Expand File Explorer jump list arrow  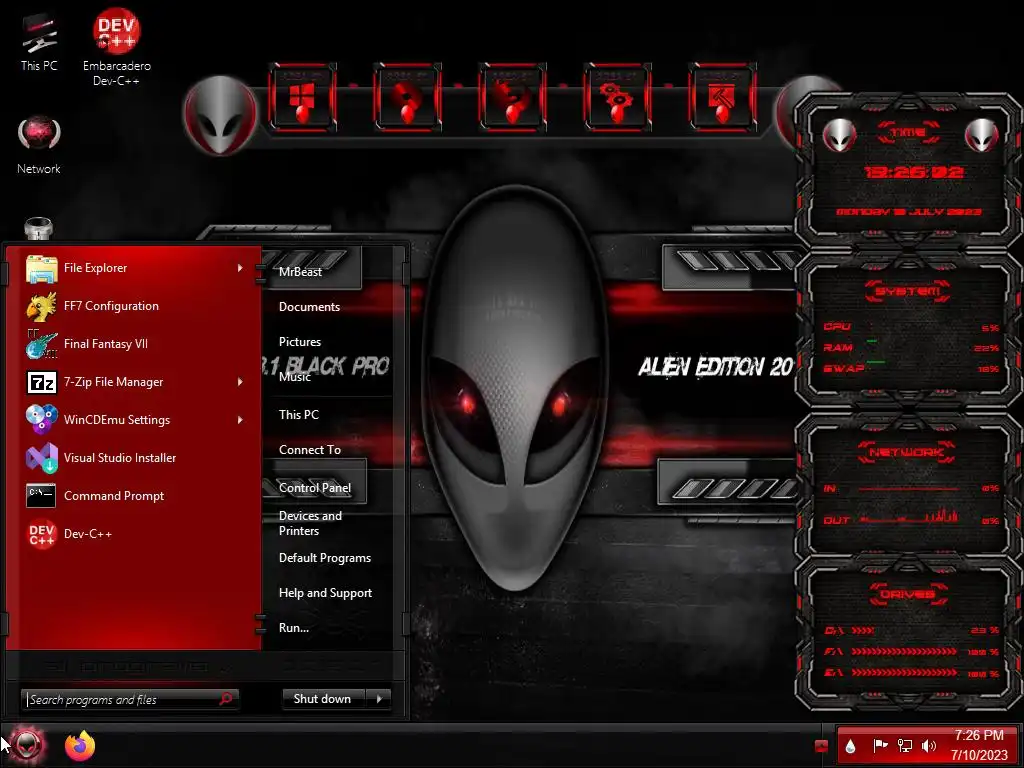240,268
